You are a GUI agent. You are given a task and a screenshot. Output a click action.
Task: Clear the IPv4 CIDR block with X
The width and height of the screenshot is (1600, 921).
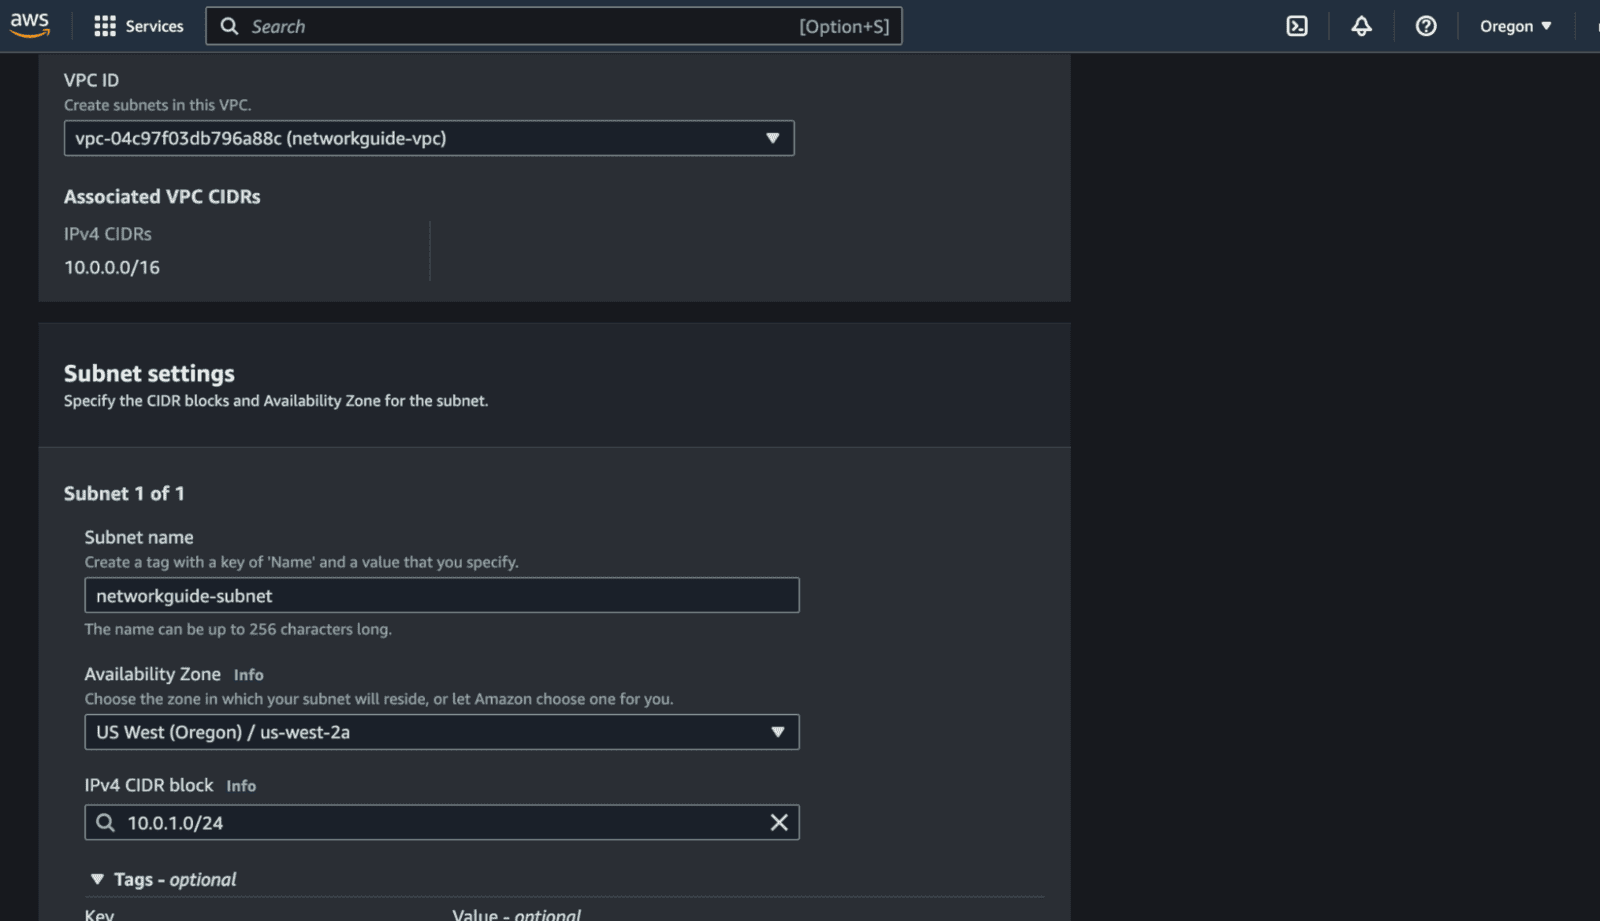[778, 822]
